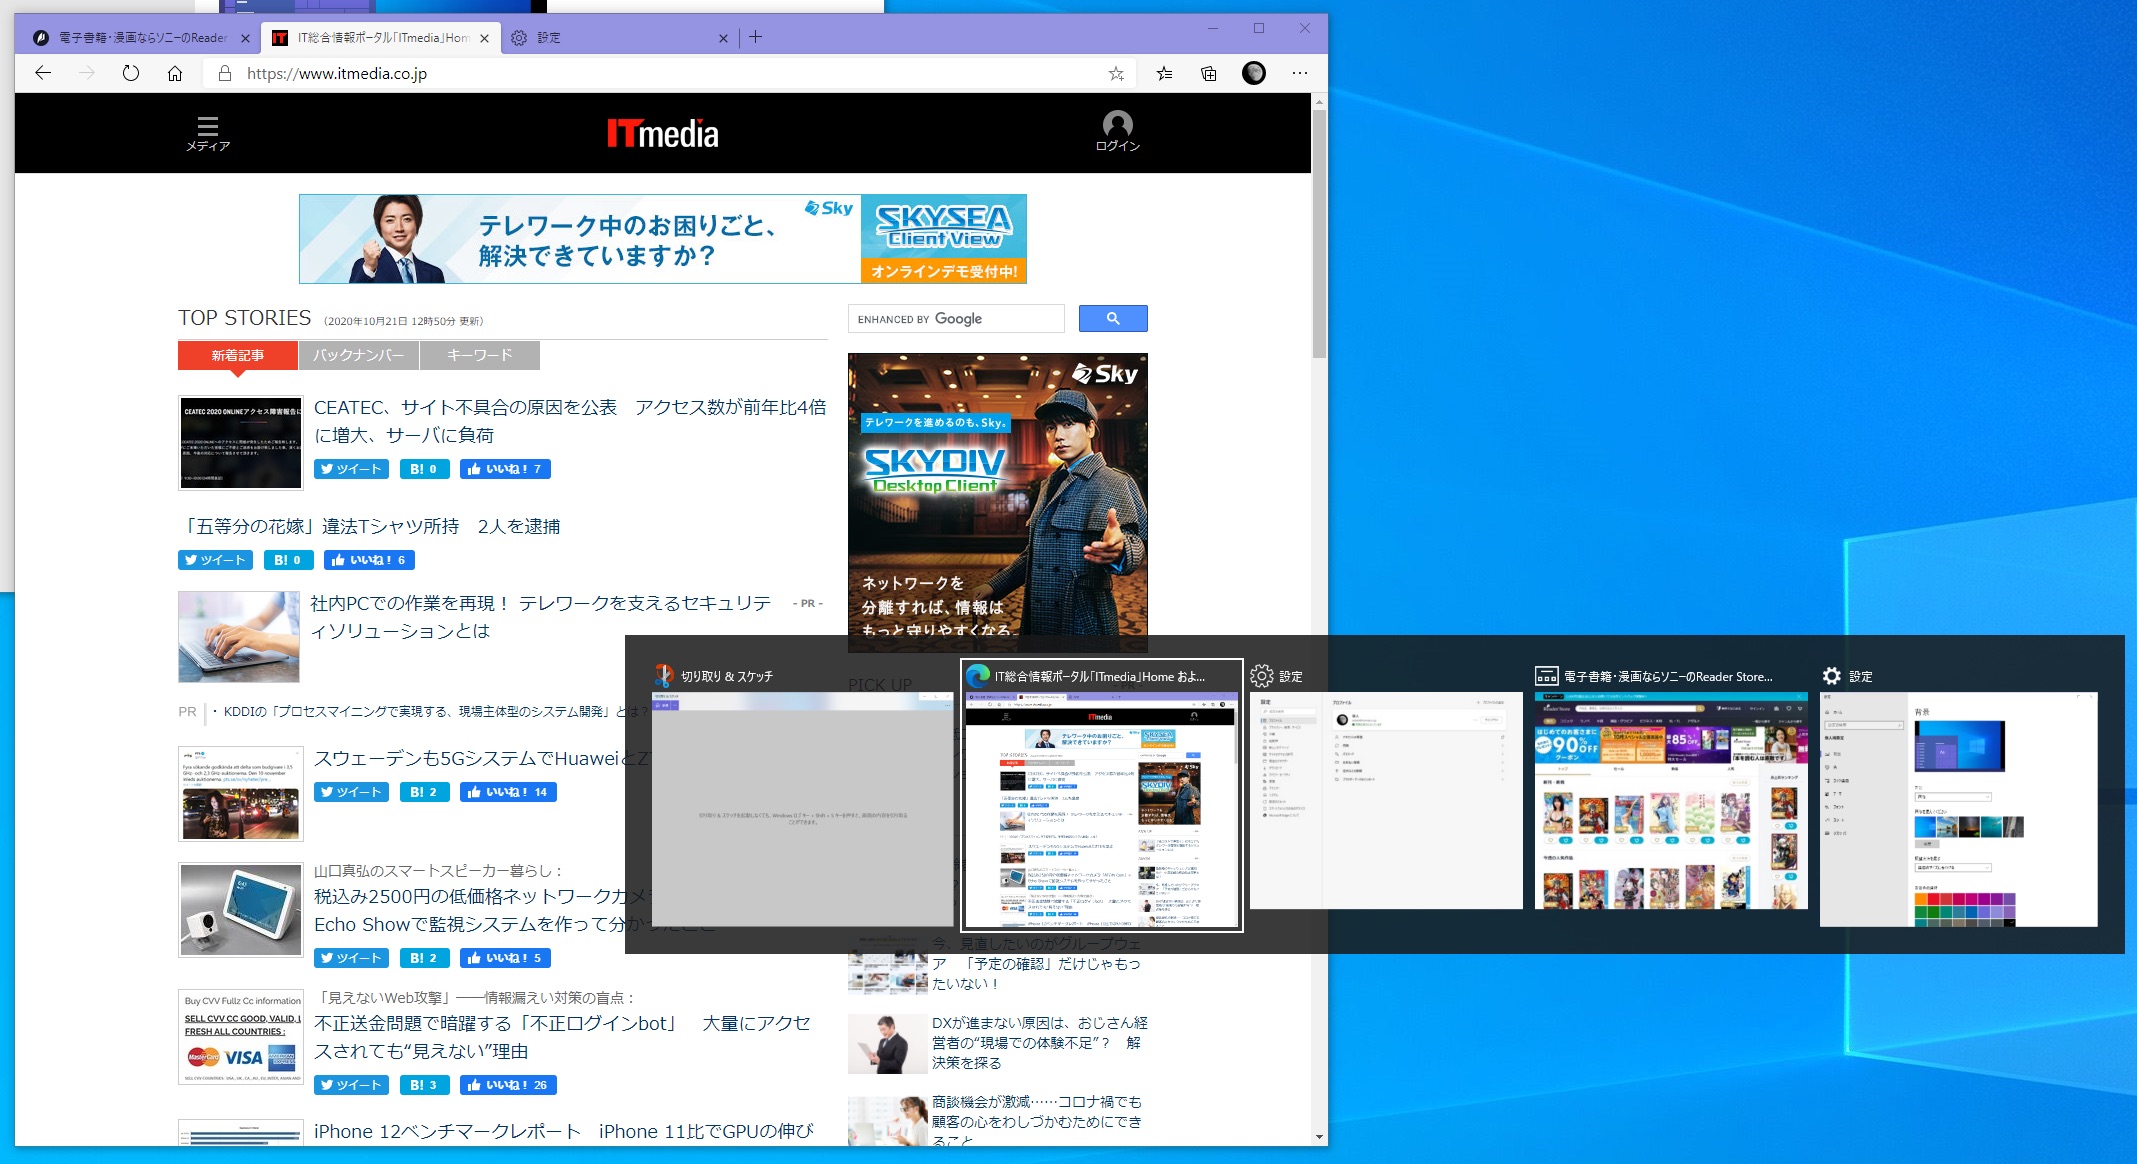Click the Google custom search field
The width and height of the screenshot is (2137, 1164).
956,318
